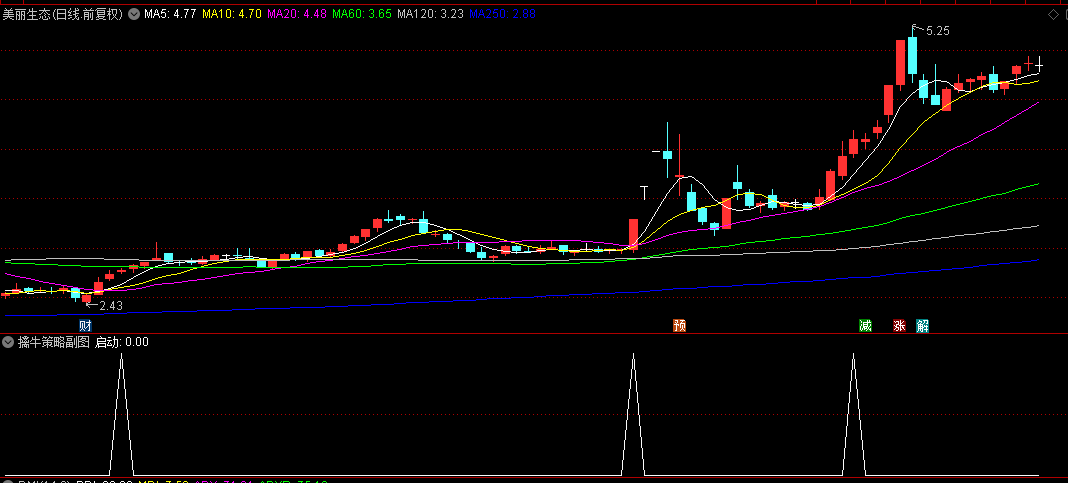Click the third 启动 signal spike
This screenshot has width=1068, height=483.
tap(853, 414)
